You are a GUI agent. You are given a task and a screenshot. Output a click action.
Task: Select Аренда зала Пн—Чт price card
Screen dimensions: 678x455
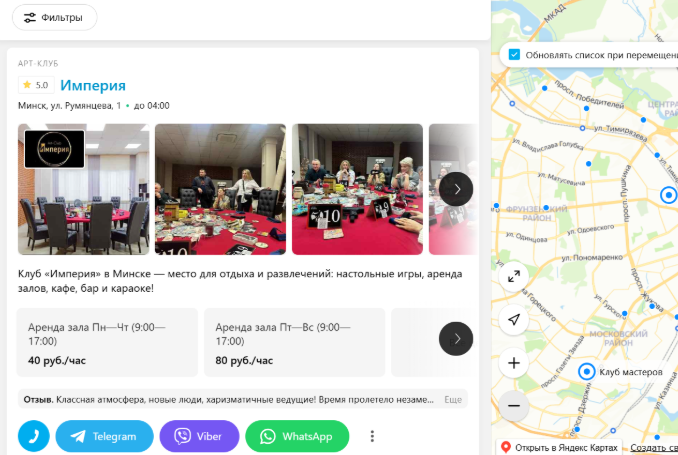(x=107, y=343)
